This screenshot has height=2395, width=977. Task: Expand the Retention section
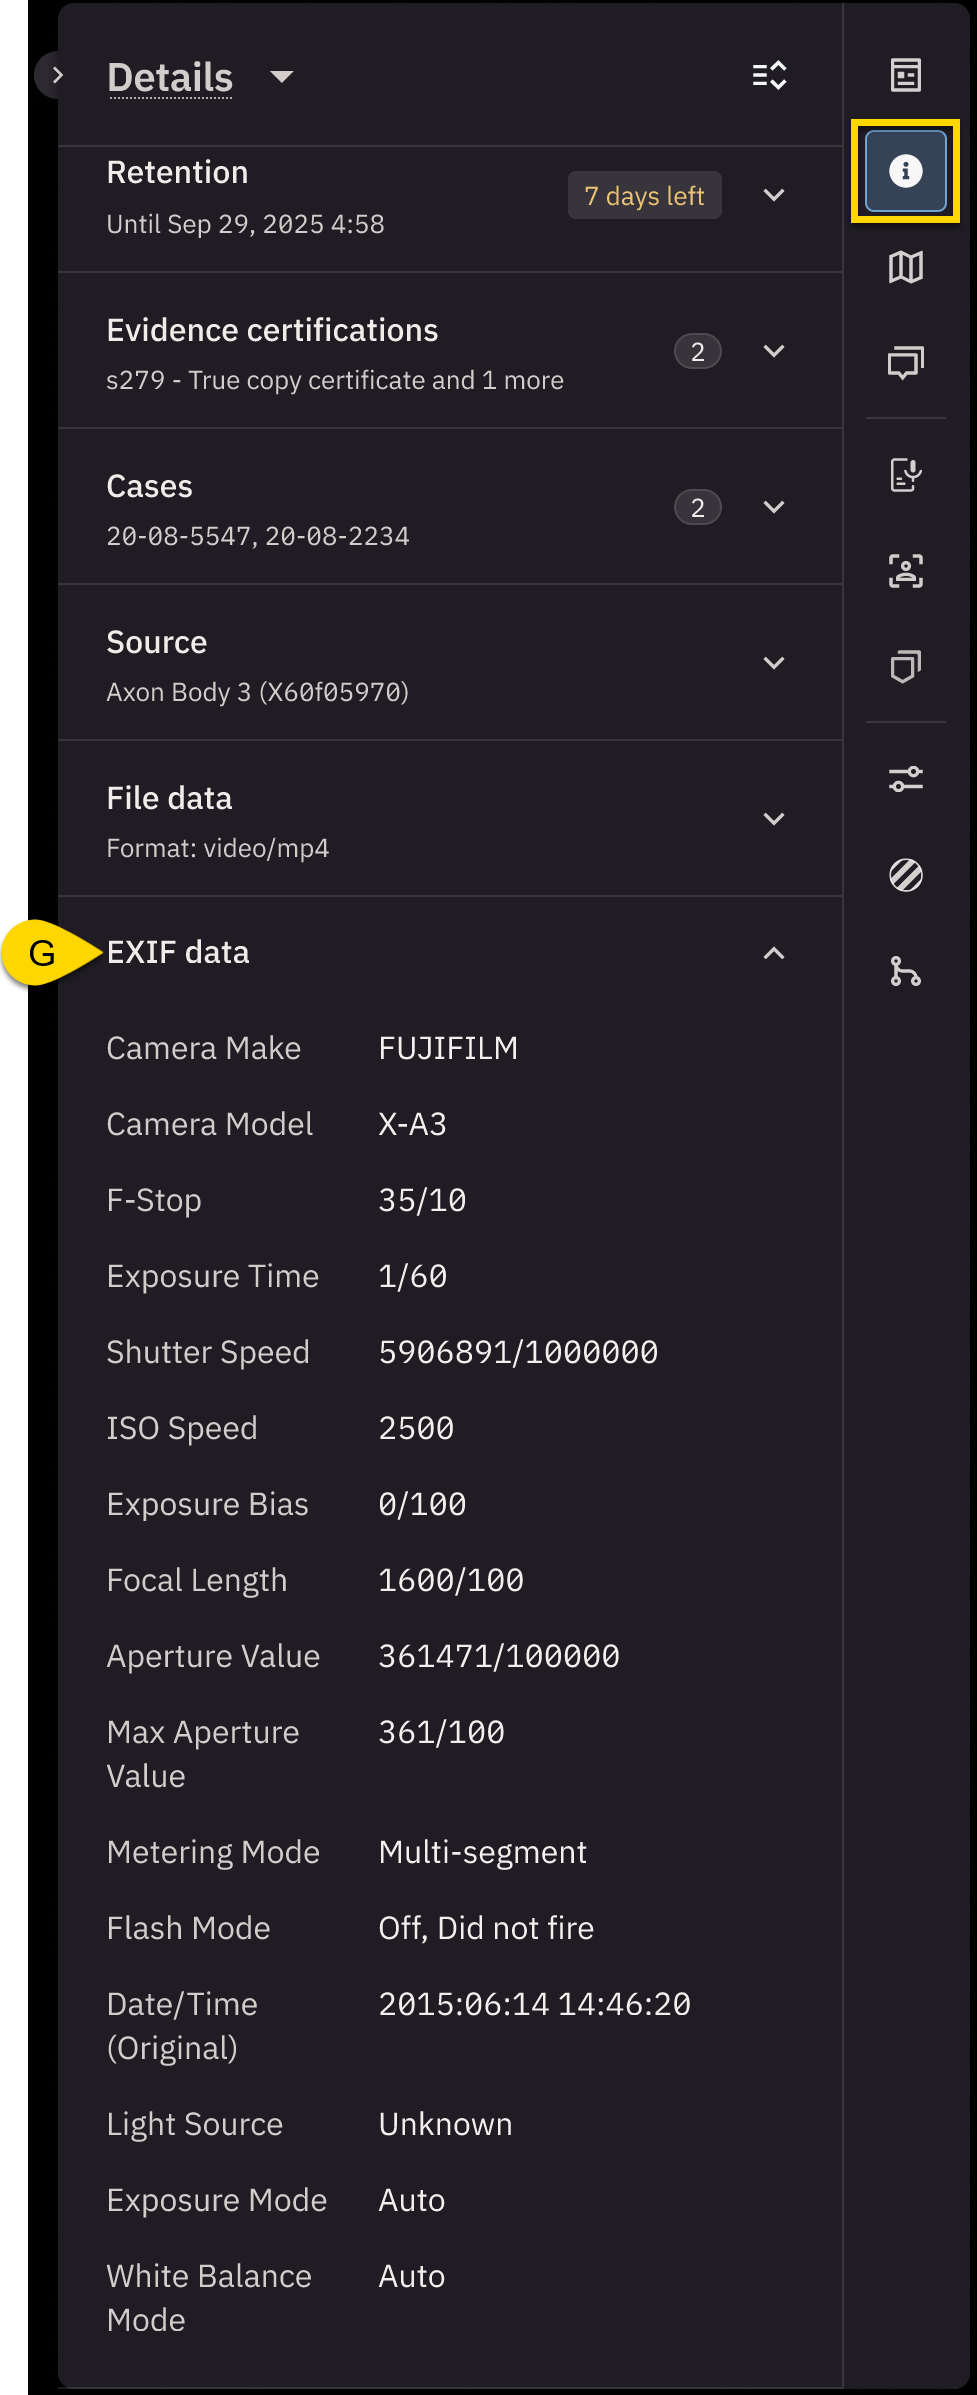pyautogui.click(x=773, y=195)
